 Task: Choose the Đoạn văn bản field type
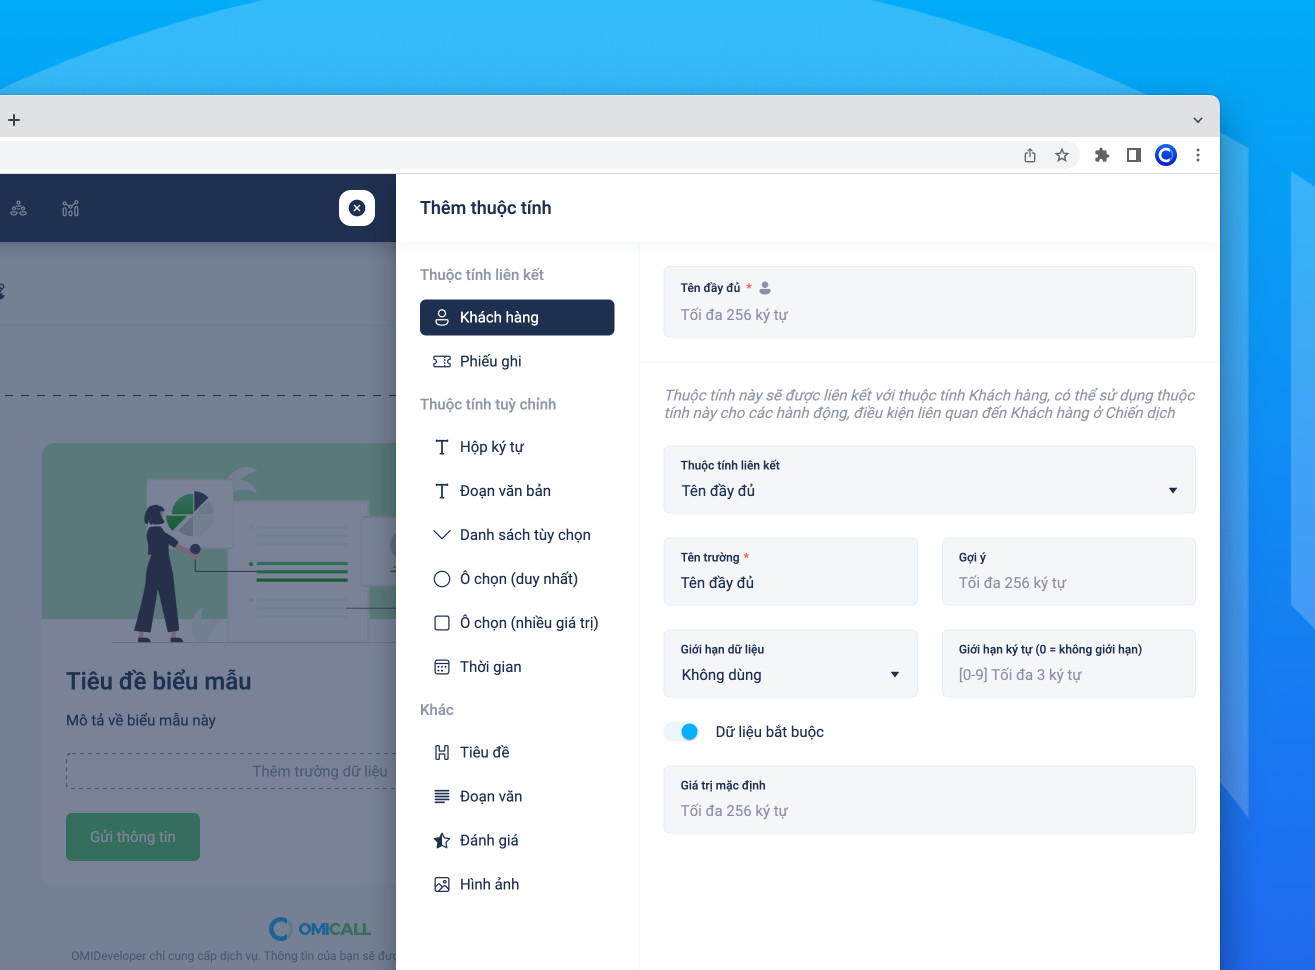click(x=517, y=491)
